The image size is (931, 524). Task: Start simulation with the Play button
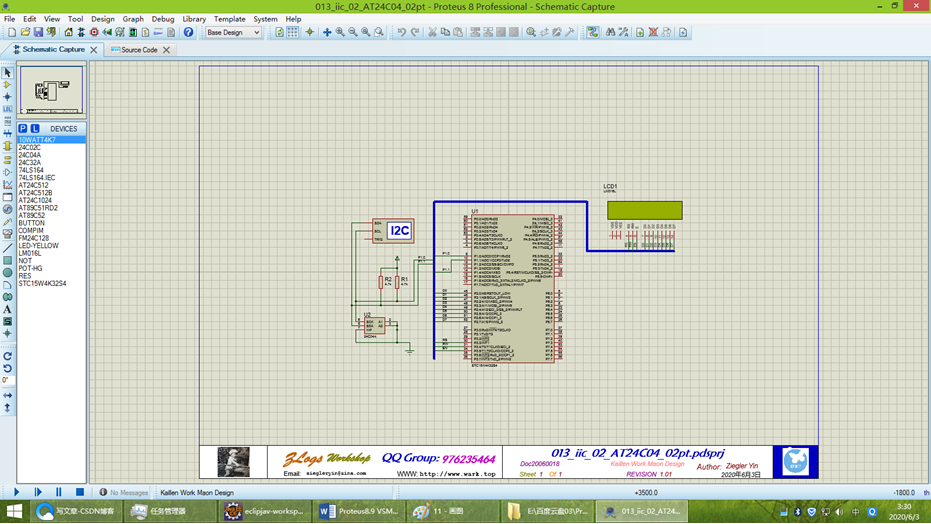click(17, 492)
